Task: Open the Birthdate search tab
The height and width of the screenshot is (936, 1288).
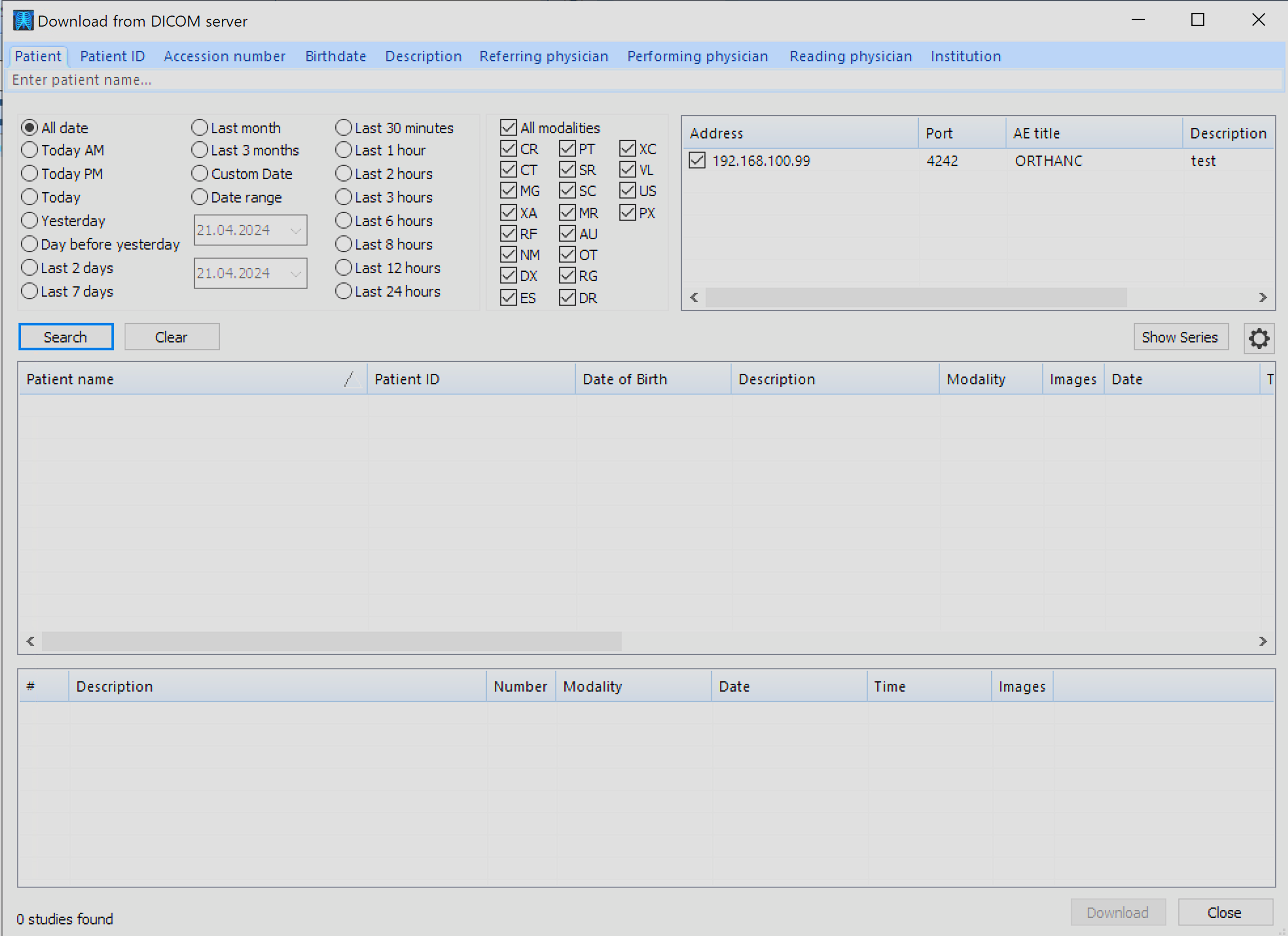Action: 336,56
